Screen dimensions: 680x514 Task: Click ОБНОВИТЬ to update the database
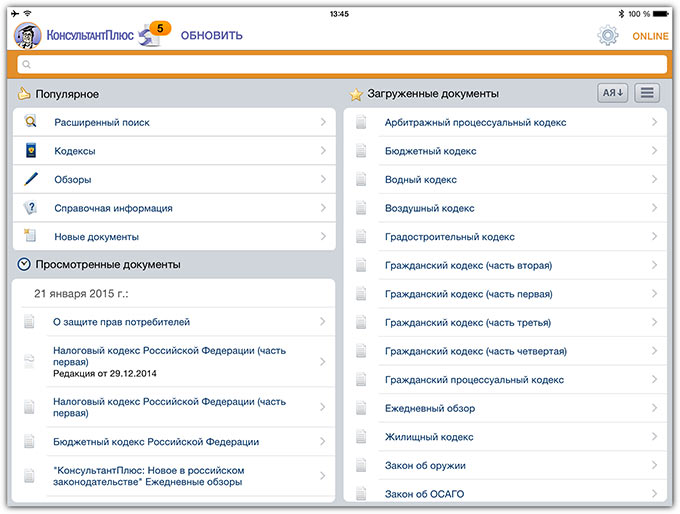[212, 36]
